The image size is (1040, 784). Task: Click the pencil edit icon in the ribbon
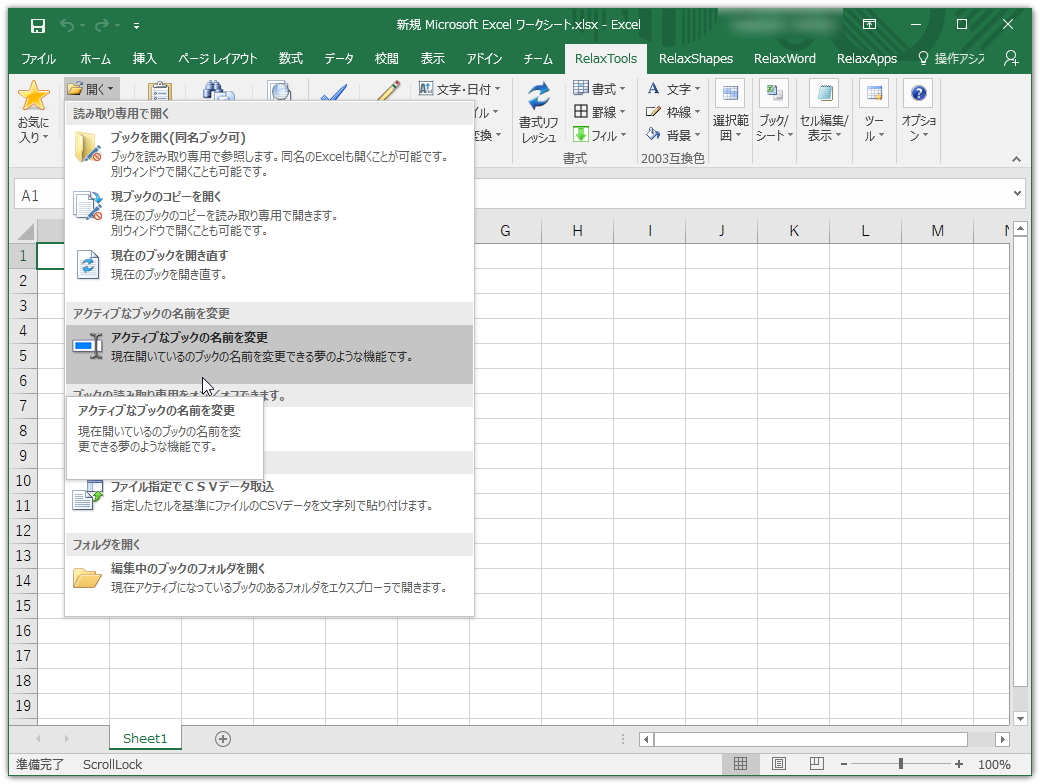(x=388, y=90)
